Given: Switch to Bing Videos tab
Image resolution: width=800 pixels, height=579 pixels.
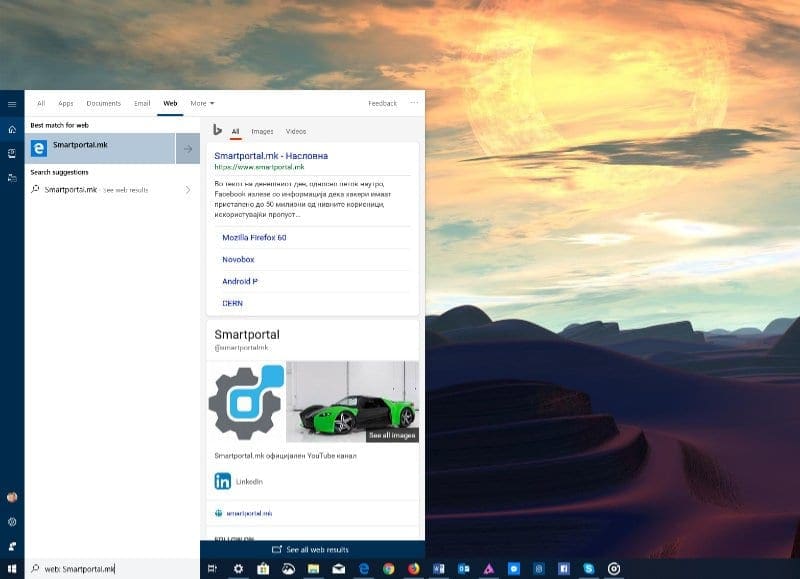Looking at the screenshot, I should pyautogui.click(x=296, y=132).
